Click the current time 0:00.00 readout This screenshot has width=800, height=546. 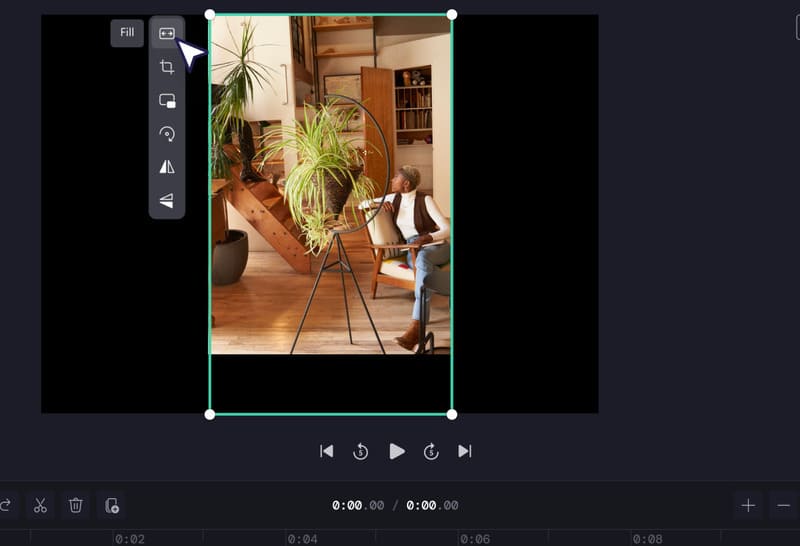coord(358,505)
